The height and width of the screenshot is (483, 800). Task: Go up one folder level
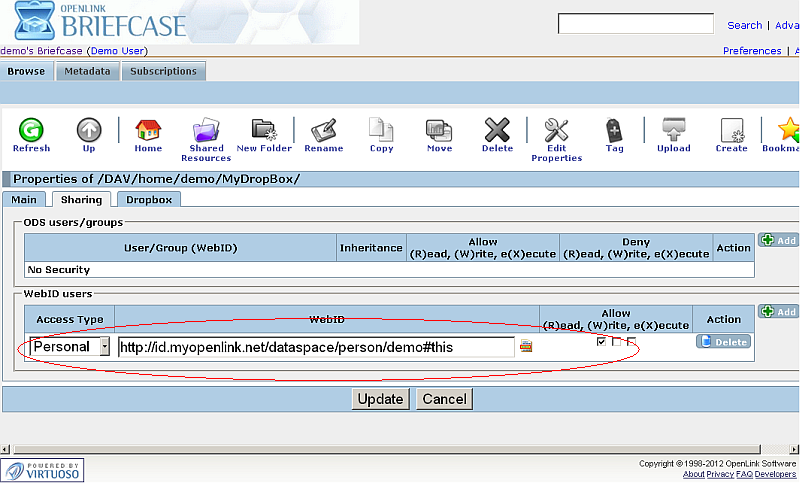click(x=89, y=135)
